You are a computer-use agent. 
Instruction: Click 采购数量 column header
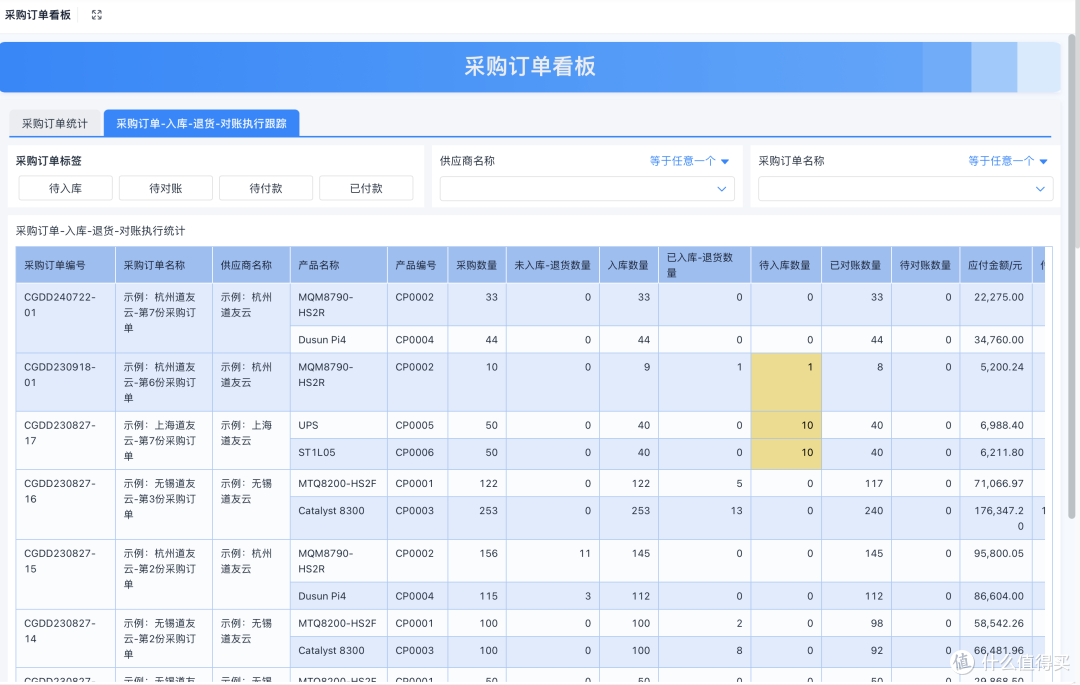[477, 265]
